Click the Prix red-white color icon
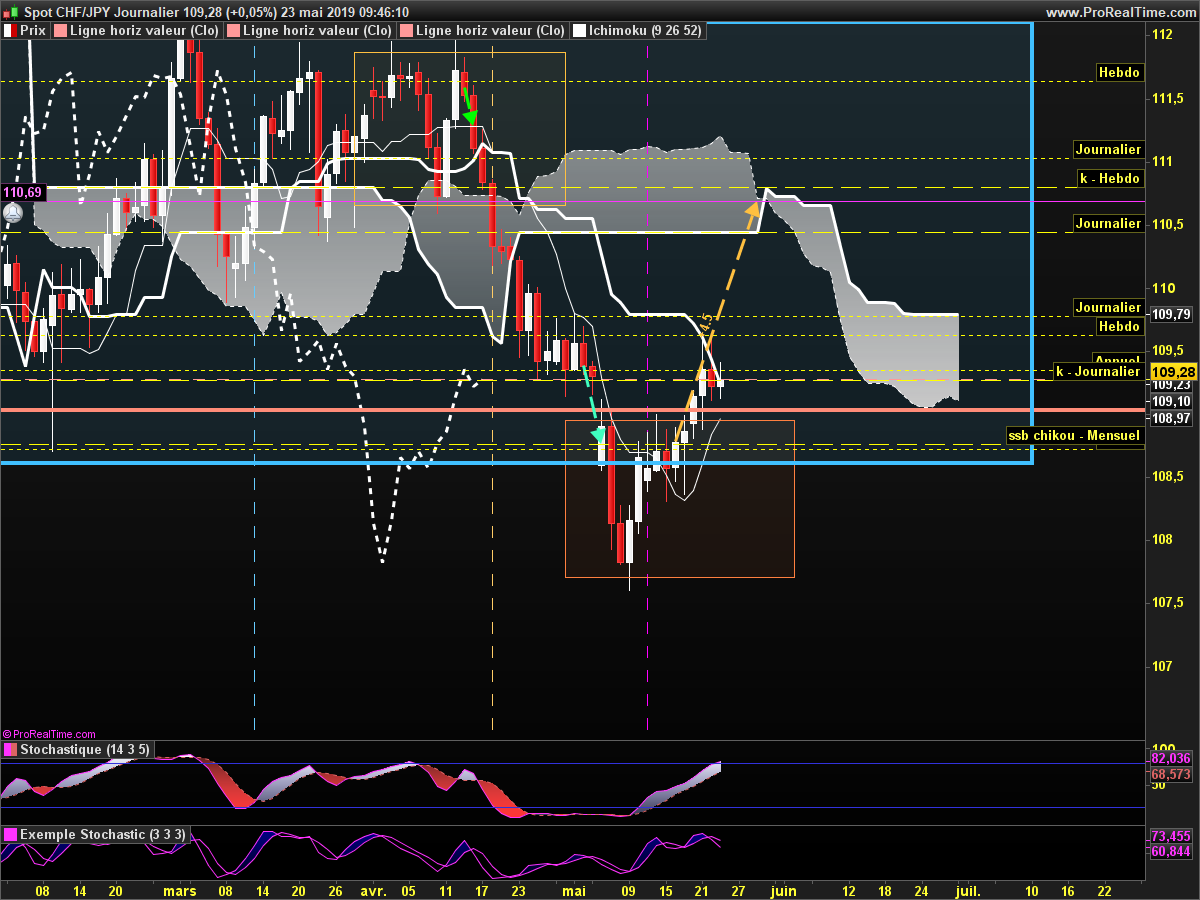The height and width of the screenshot is (900, 1200). [x=10, y=31]
